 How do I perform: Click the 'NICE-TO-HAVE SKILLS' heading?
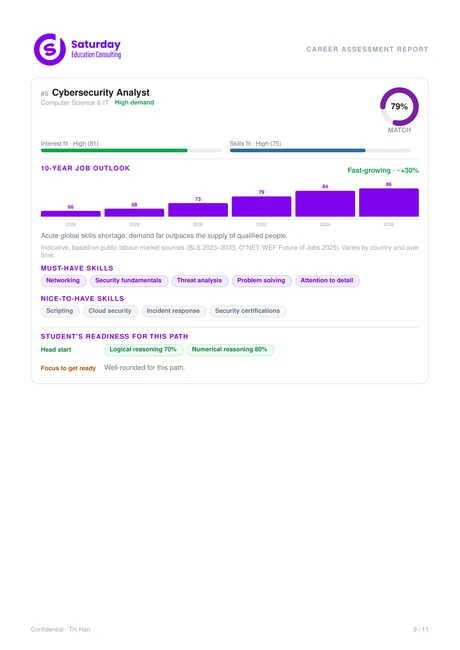click(x=82, y=298)
